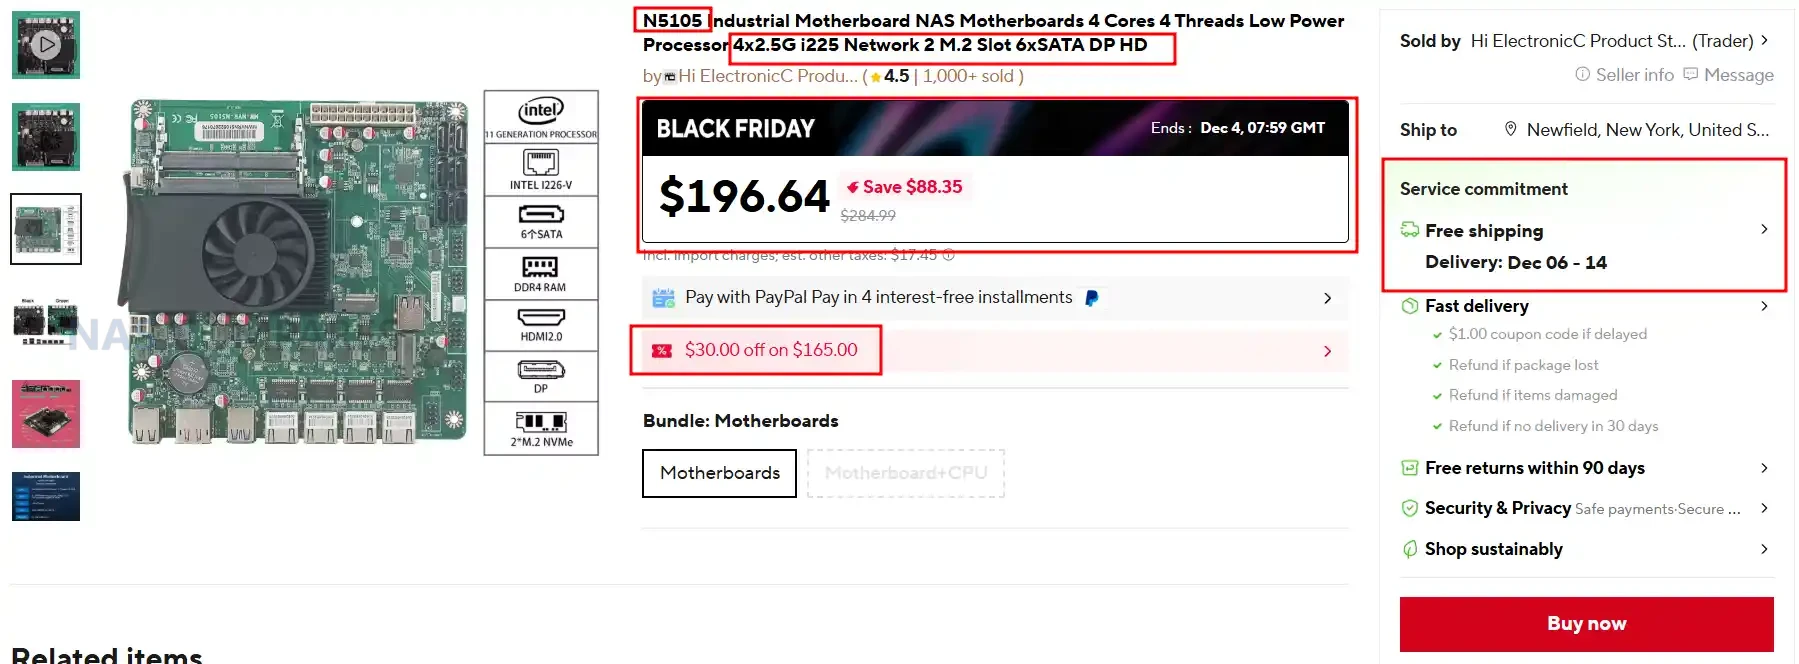Click the import charges info icon
1799x664 pixels.
click(949, 255)
